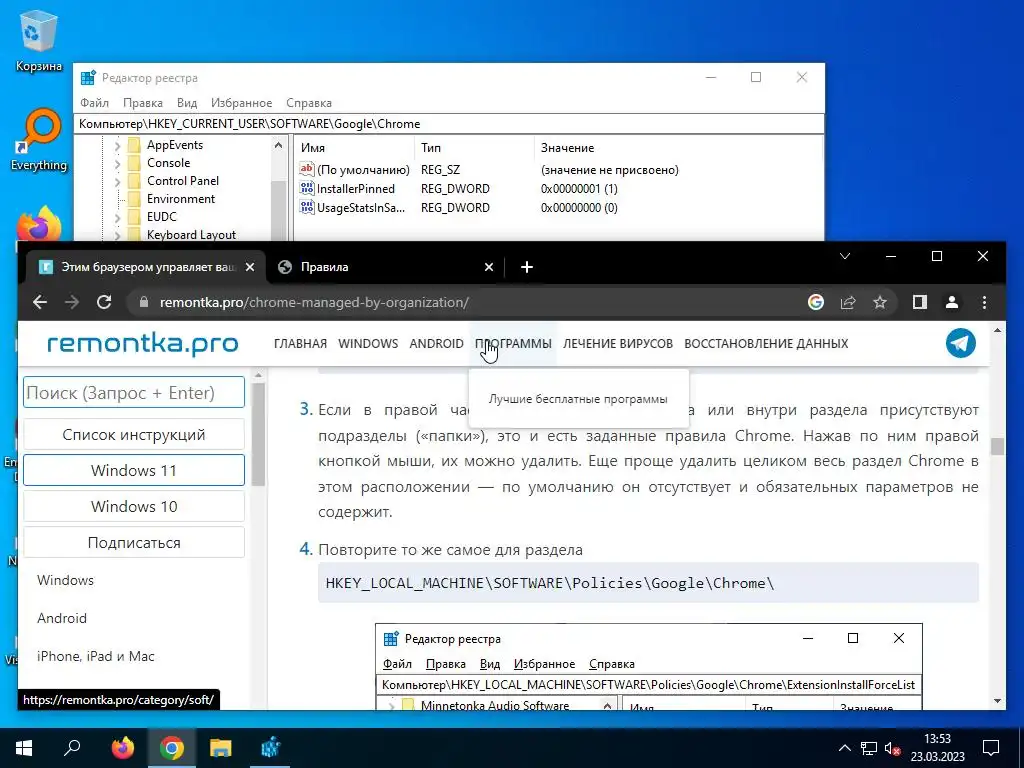
Task: Expand the Control Panel registry key
Action: pyautogui.click(x=118, y=181)
